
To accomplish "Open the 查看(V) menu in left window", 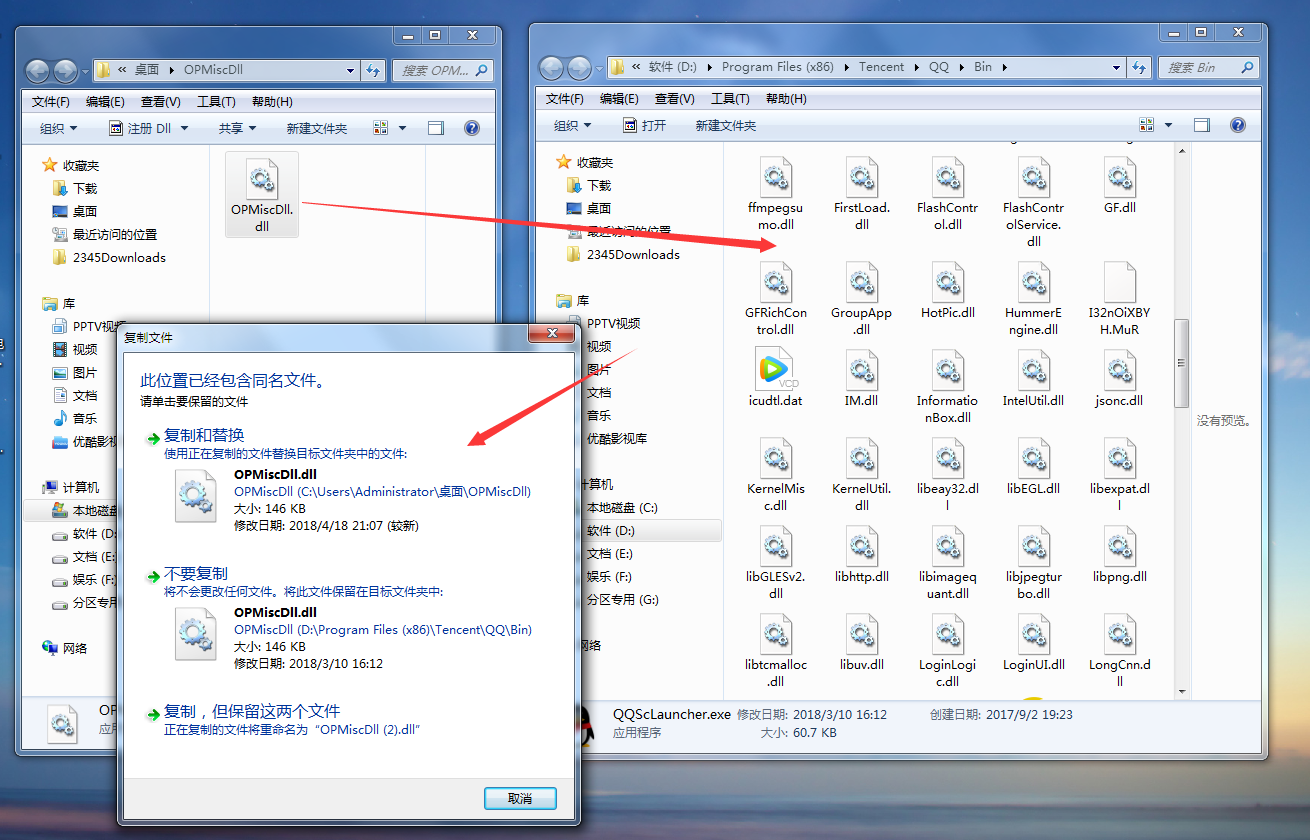I will point(160,101).
